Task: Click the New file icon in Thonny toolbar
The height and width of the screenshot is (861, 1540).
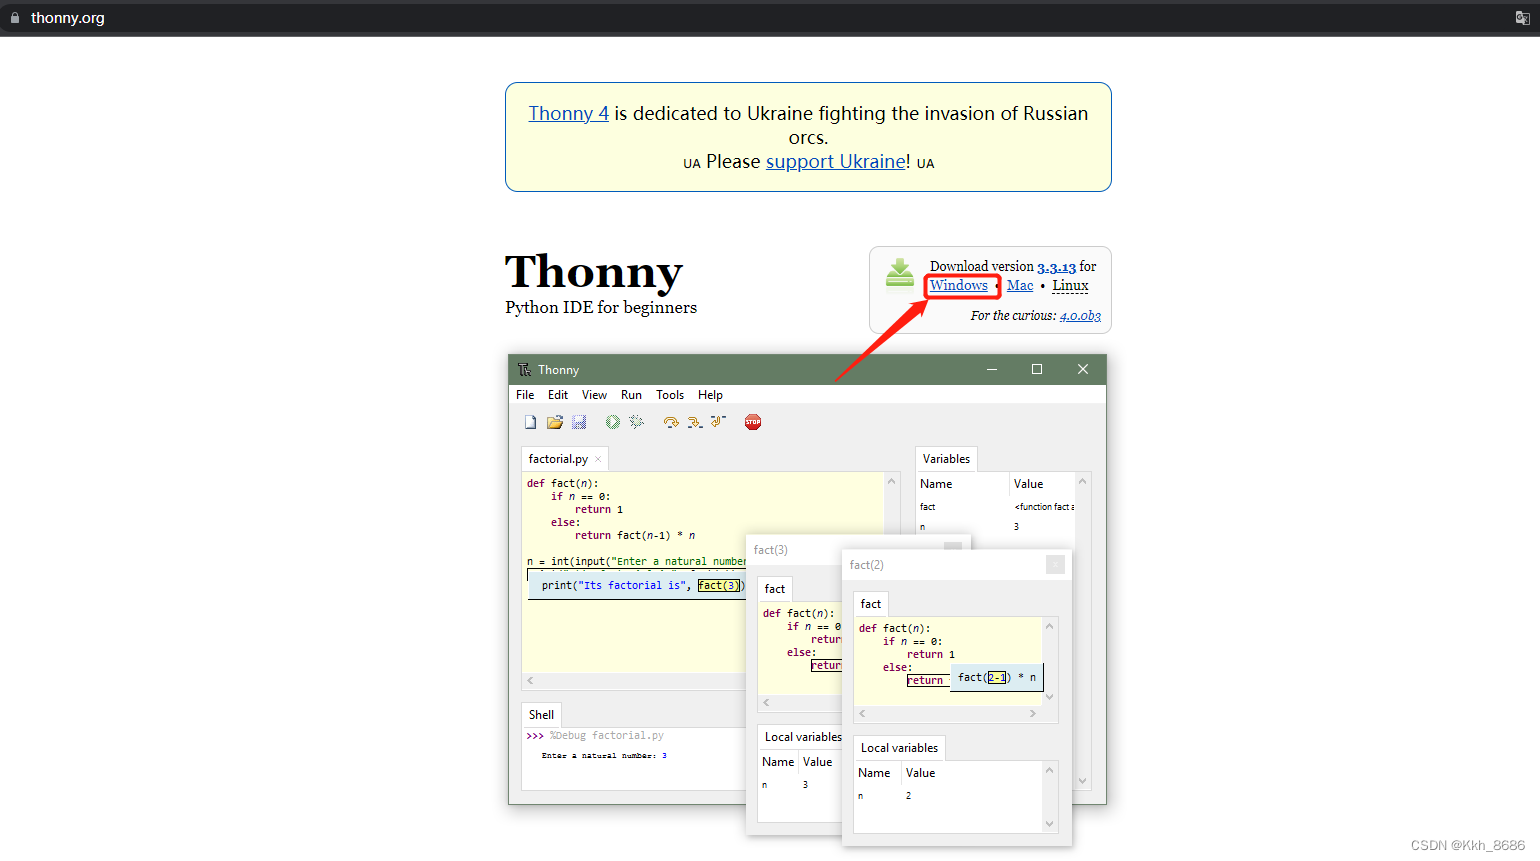Action: (x=531, y=422)
